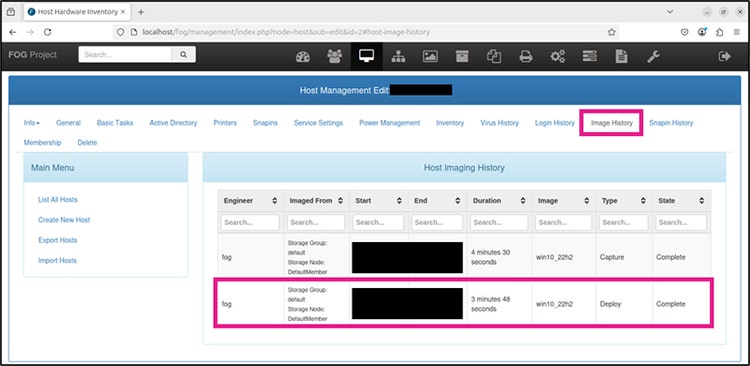The width and height of the screenshot is (750, 366).
Task: Switch to the Service Settings tab
Action: pos(319,123)
